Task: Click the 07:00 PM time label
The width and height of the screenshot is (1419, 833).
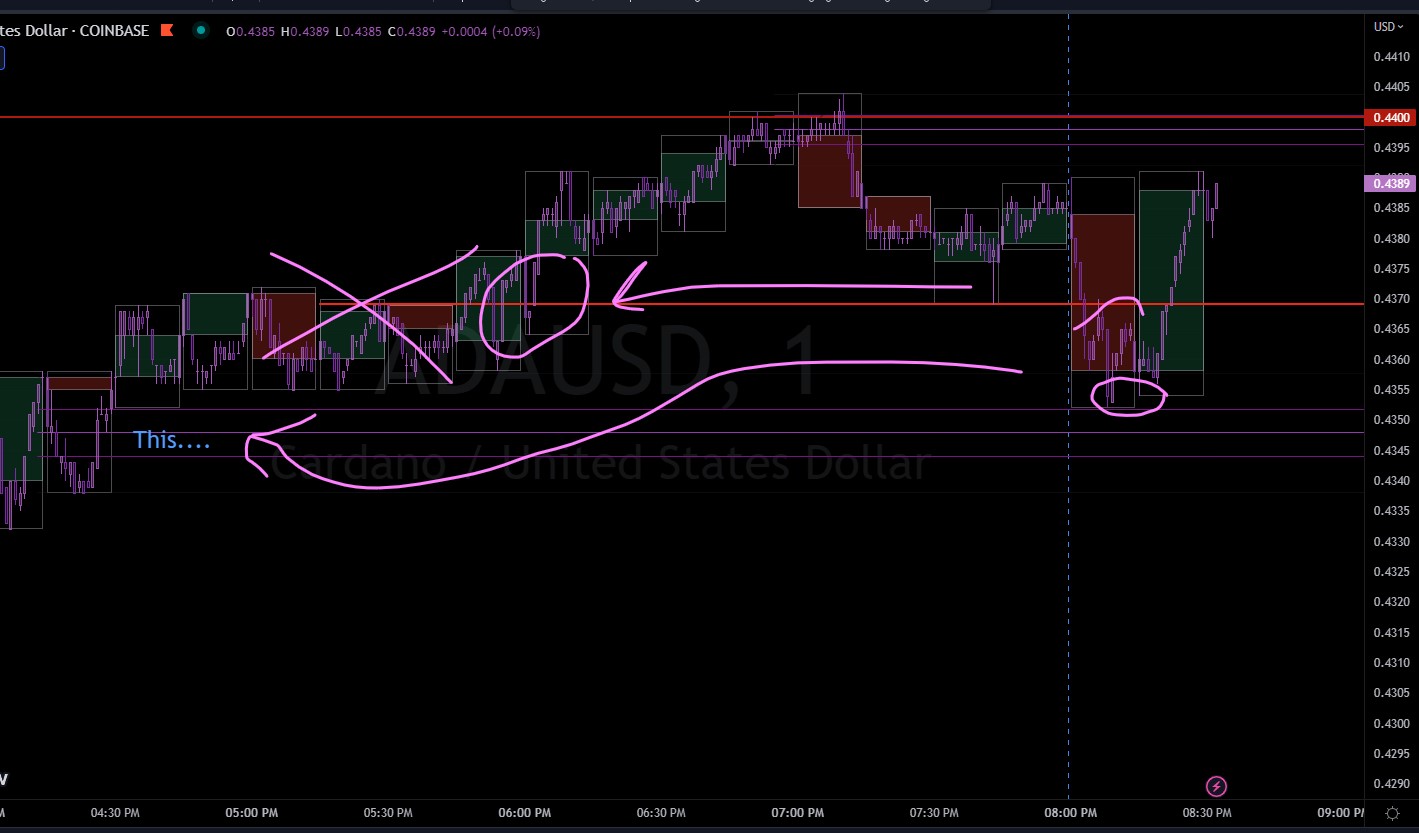Action: (x=797, y=813)
